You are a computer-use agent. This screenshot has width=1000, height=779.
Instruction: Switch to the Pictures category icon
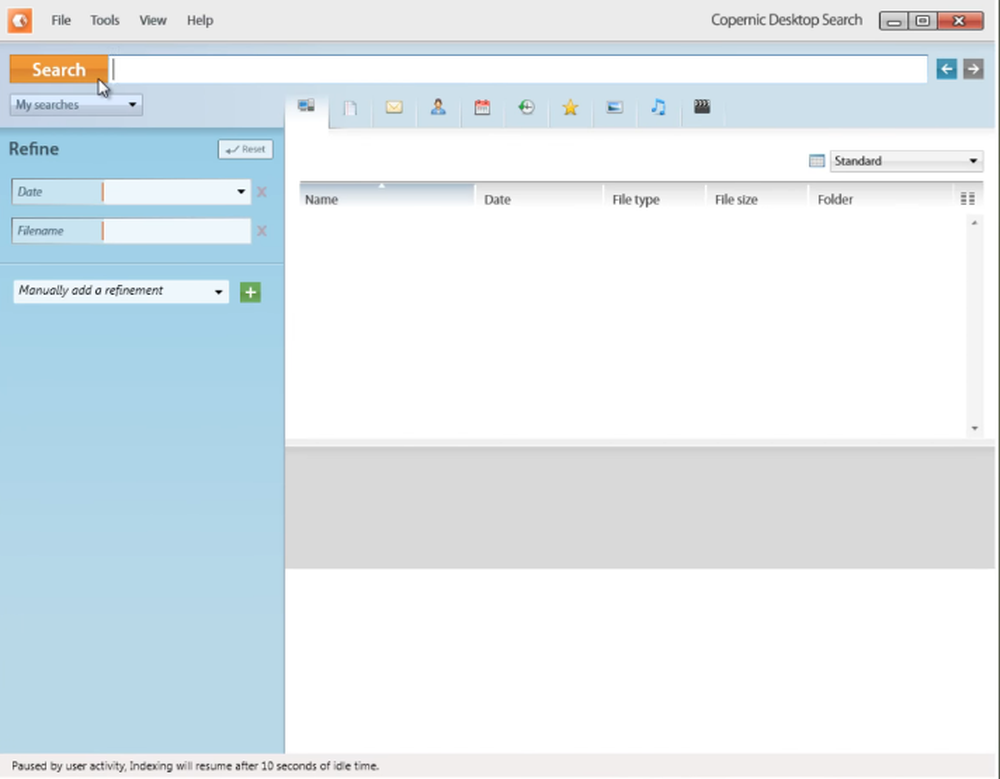tap(614, 107)
